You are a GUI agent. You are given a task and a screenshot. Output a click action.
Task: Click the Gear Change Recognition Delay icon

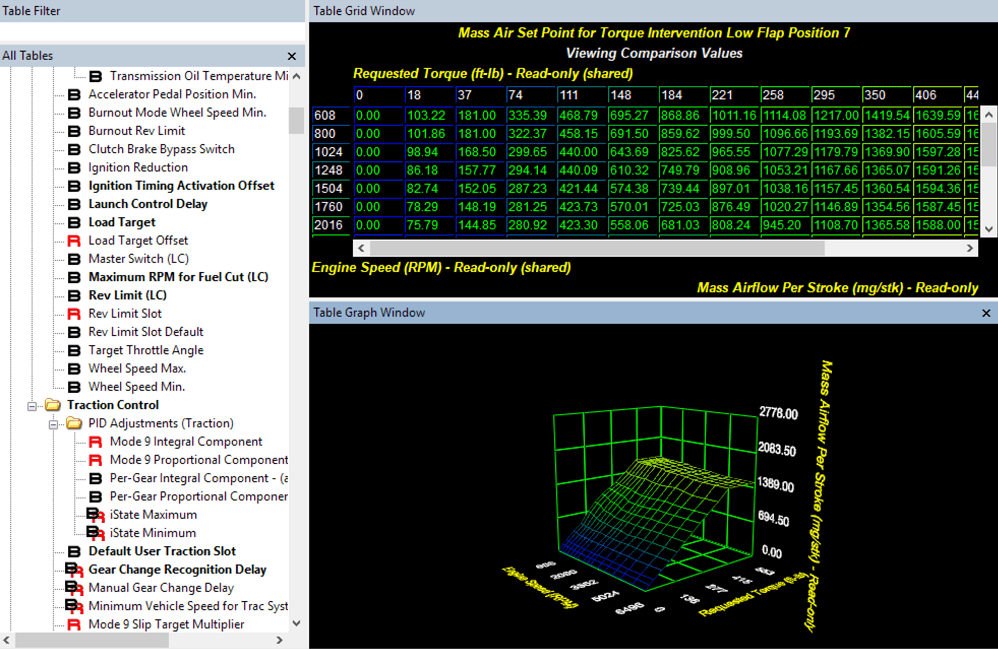74,570
